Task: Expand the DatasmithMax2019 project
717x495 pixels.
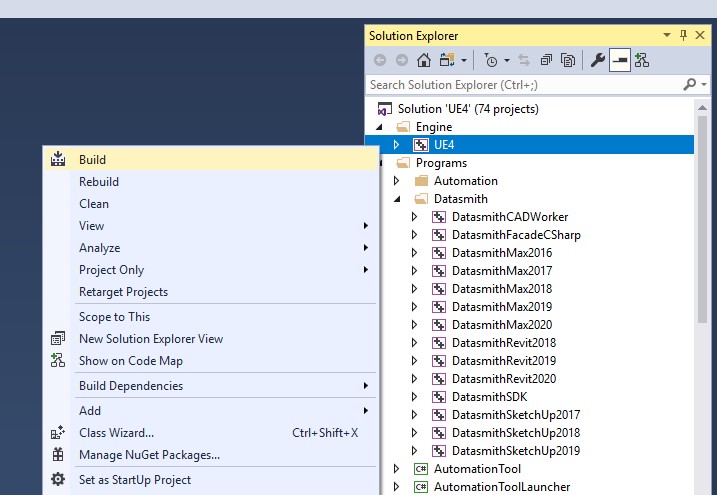Action: (414, 307)
